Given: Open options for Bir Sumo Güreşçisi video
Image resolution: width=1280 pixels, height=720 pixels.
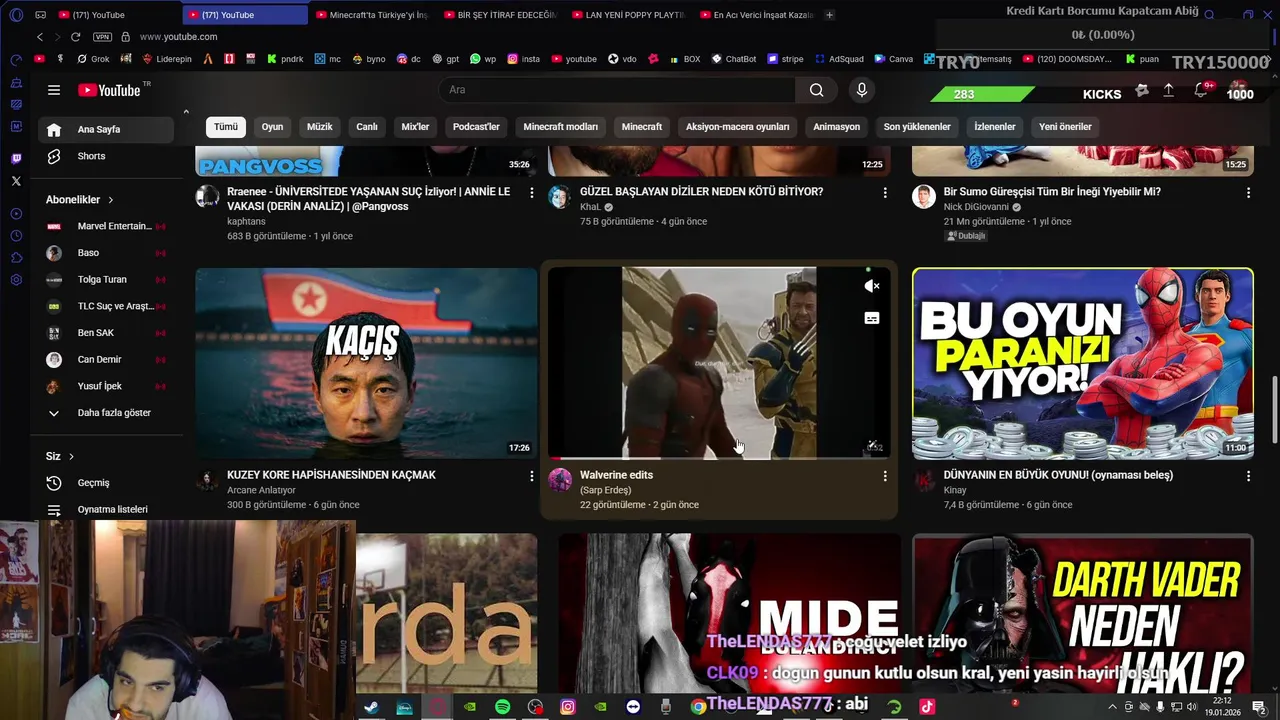Looking at the screenshot, I should (x=1247, y=192).
